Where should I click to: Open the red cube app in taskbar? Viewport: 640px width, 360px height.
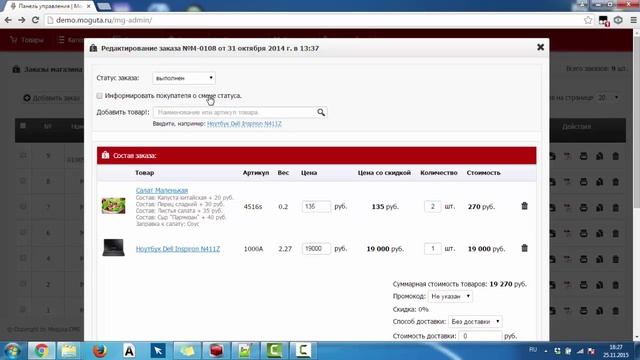coord(216,351)
